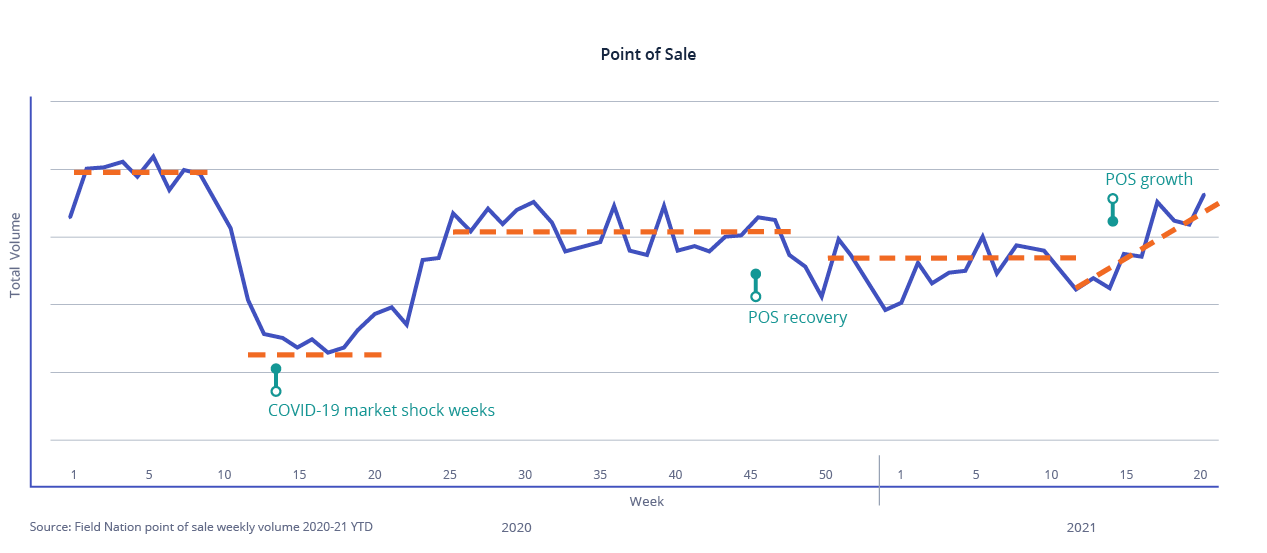Click the POS recovery marker pin icon
The width and height of the screenshot is (1267, 553).
755,285
